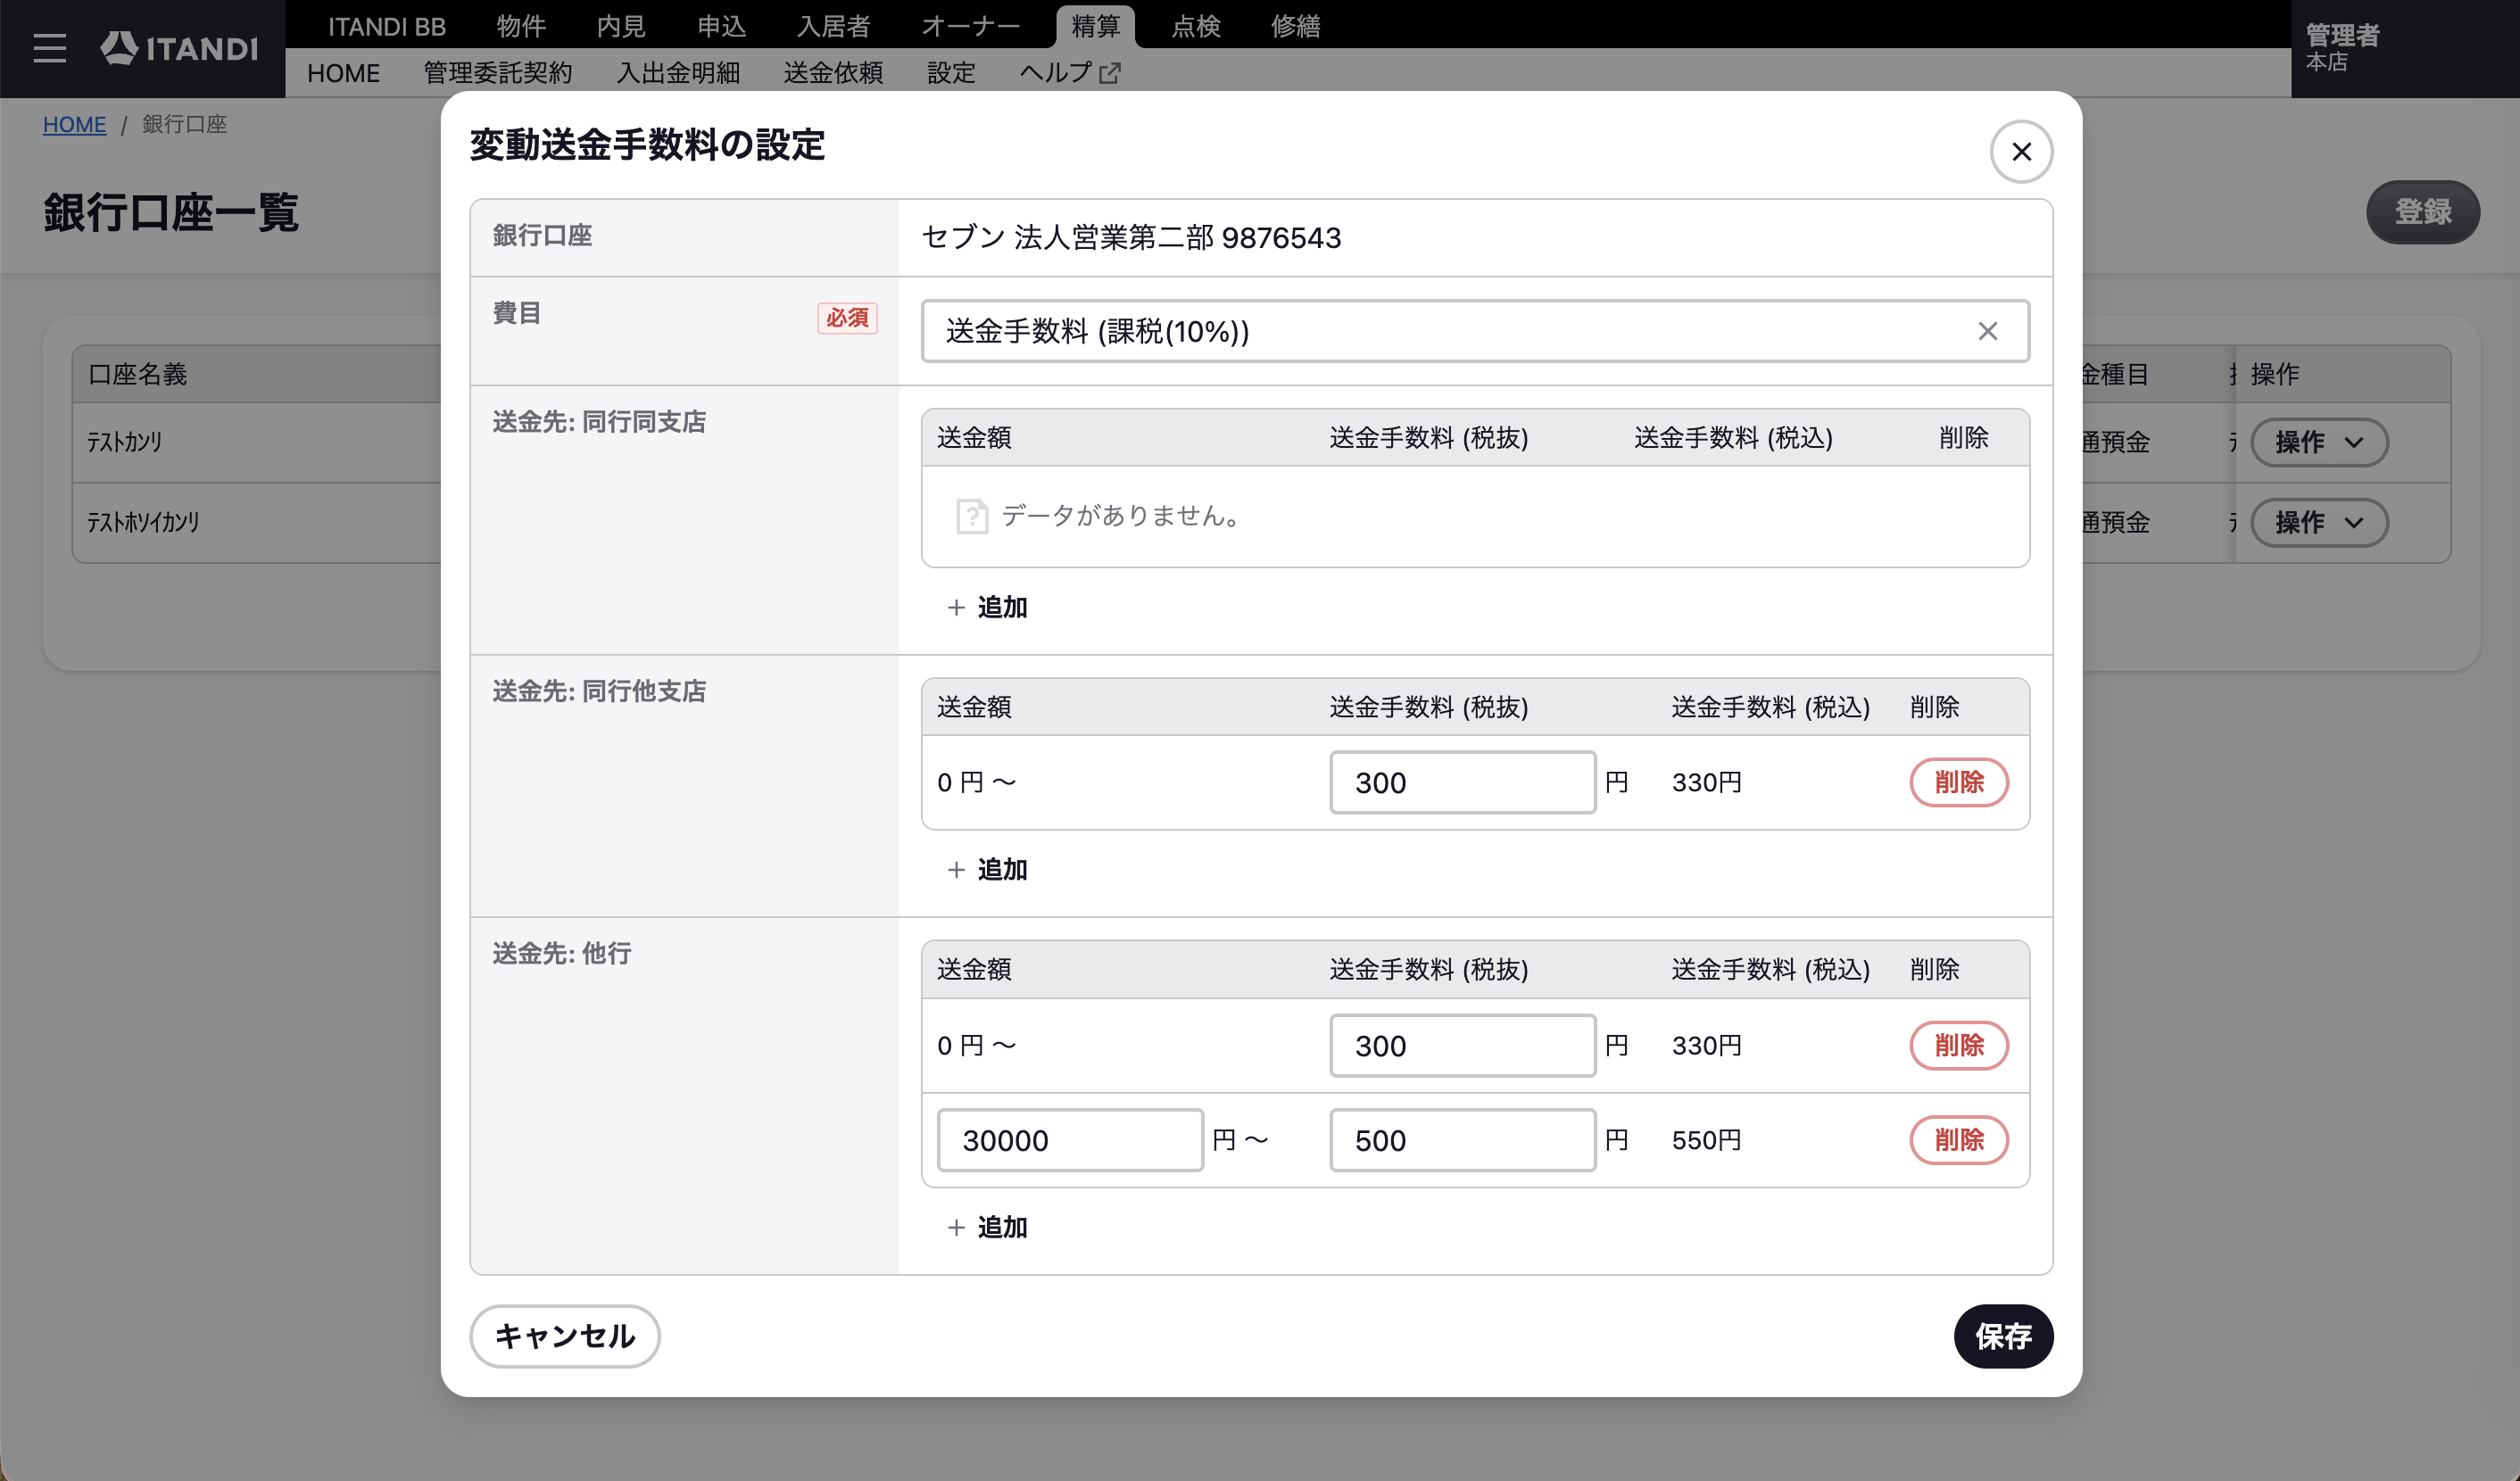Open the 入出金明細 menu item
Screen dimensions: 2520x1481
(678, 73)
